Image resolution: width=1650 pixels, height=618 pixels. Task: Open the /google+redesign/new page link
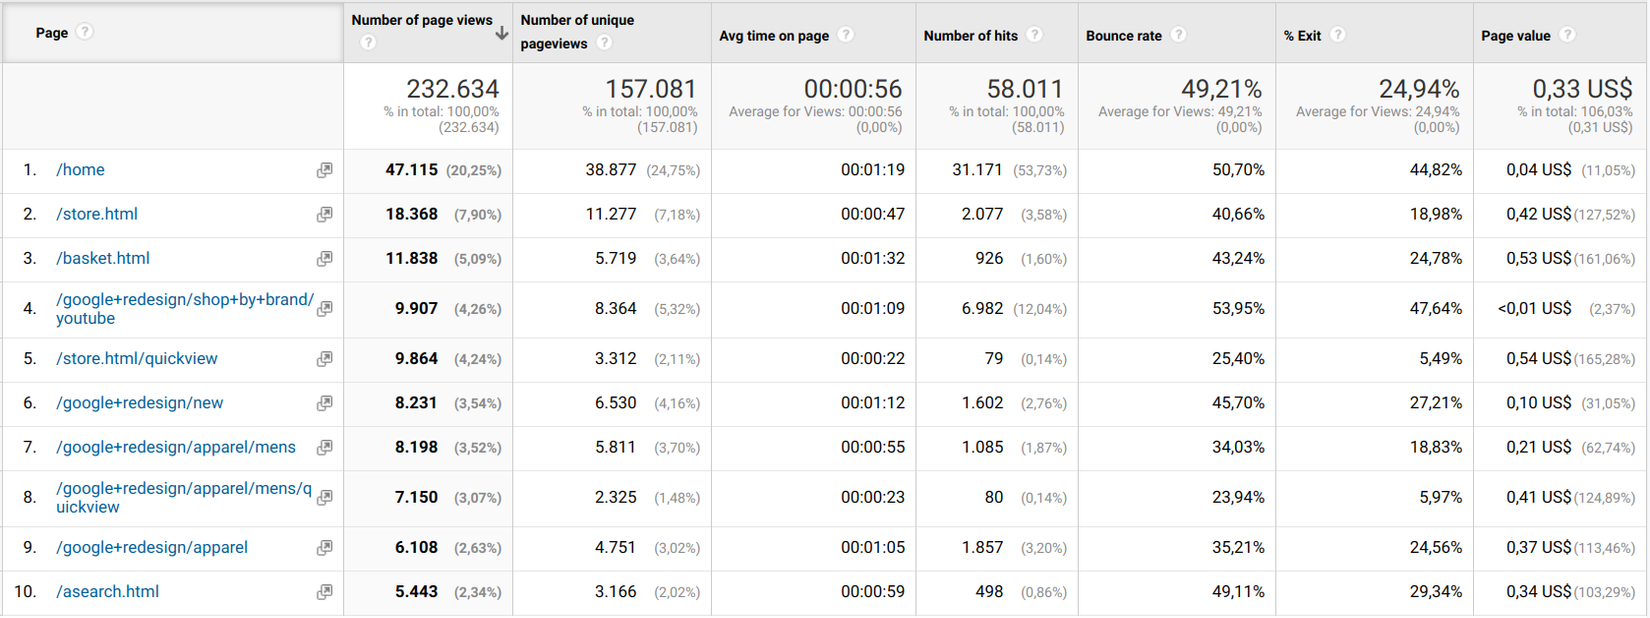139,403
